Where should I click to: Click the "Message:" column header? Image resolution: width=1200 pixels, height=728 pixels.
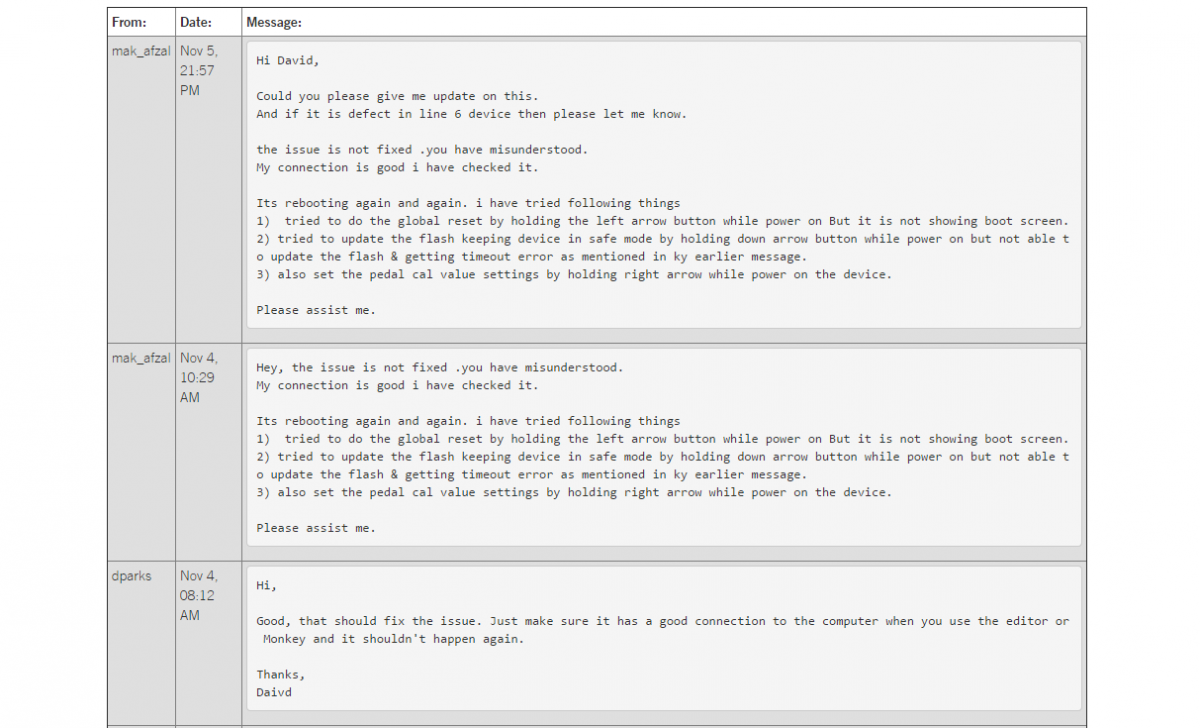(x=274, y=22)
